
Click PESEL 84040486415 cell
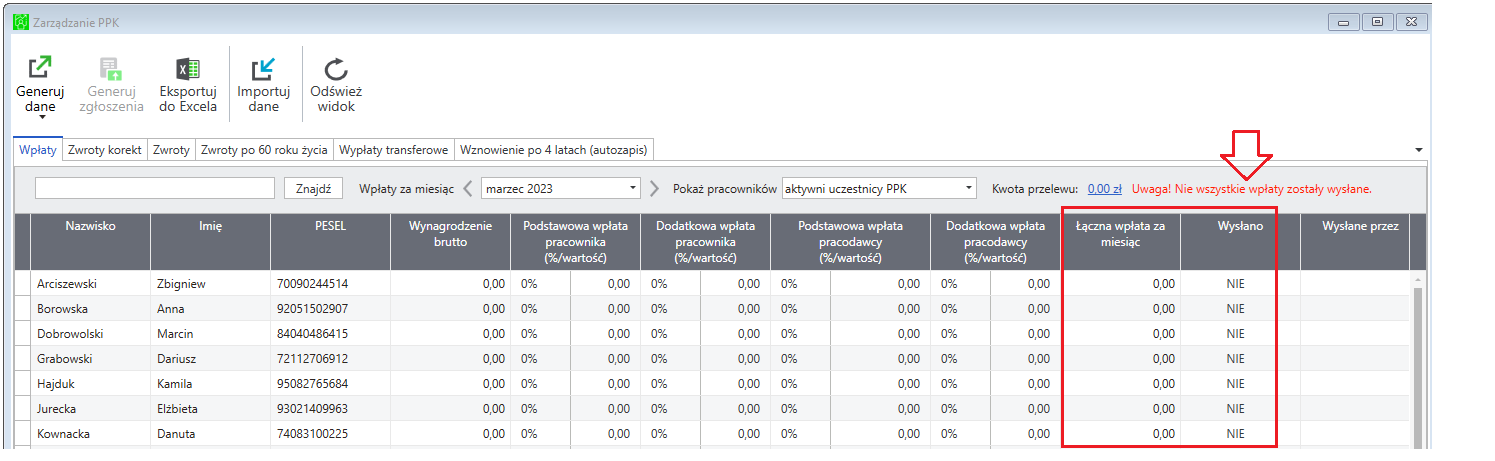[x=330, y=334]
